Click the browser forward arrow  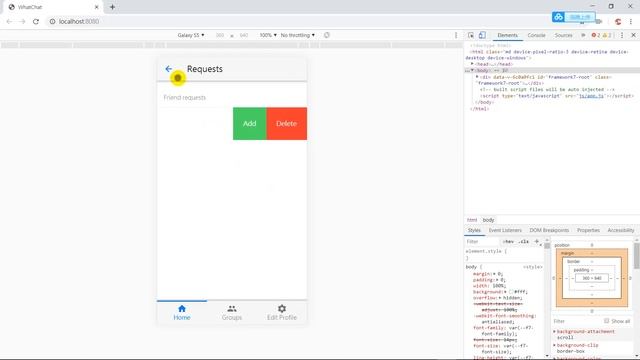tap(22, 21)
